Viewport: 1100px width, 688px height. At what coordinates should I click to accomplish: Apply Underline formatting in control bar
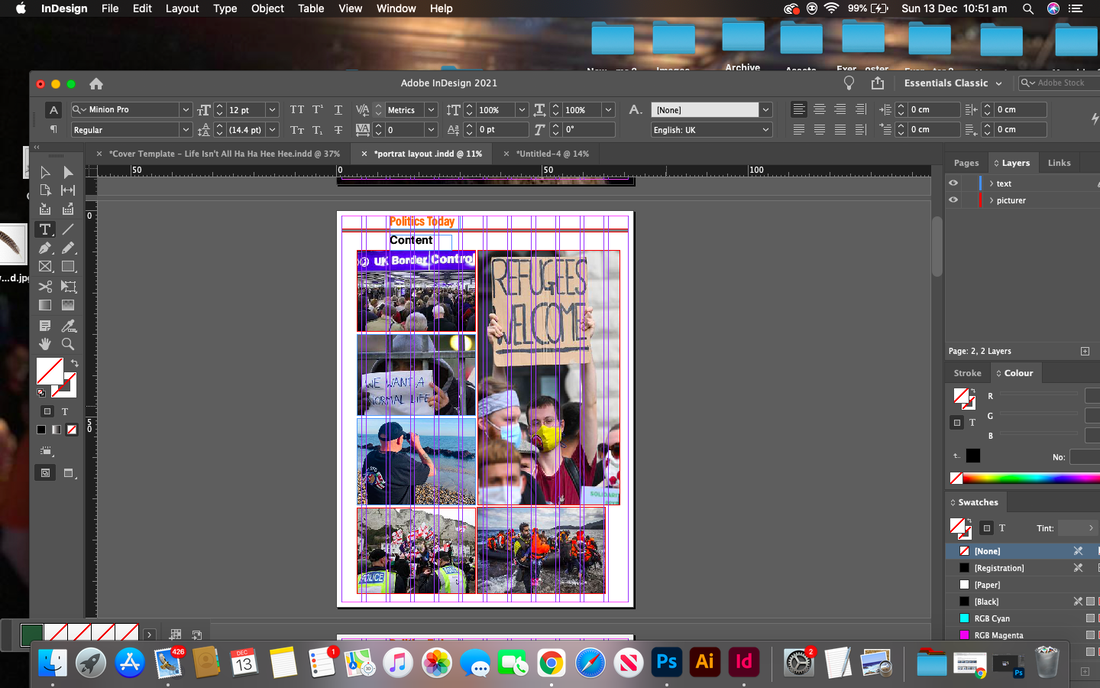click(338, 109)
